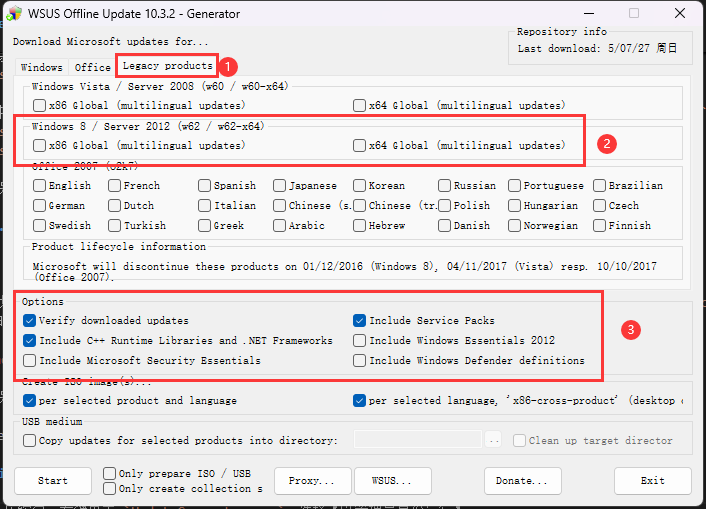Uncheck Include Service Packs
The width and height of the screenshot is (706, 509).
[x=359, y=320]
